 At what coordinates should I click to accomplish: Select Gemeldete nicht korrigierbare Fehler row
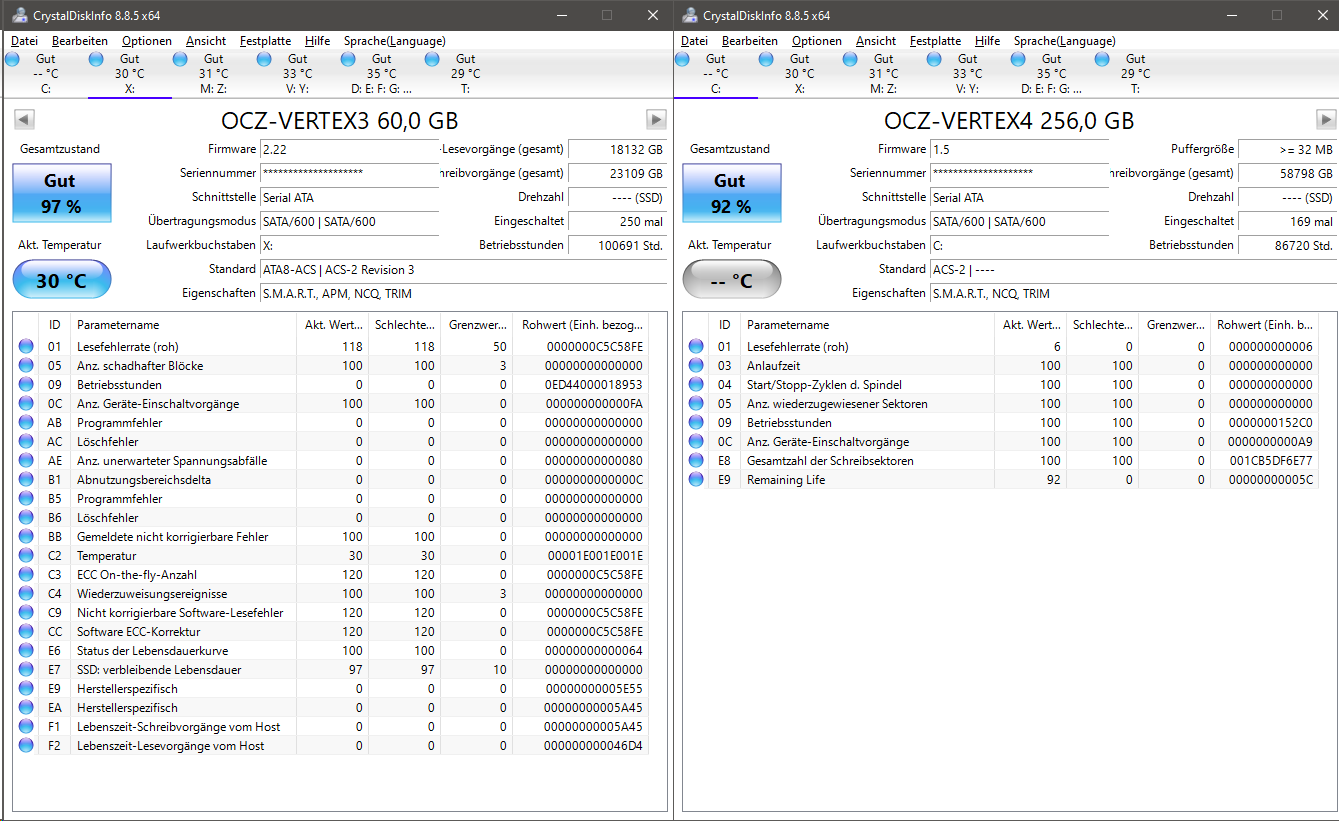click(332, 537)
